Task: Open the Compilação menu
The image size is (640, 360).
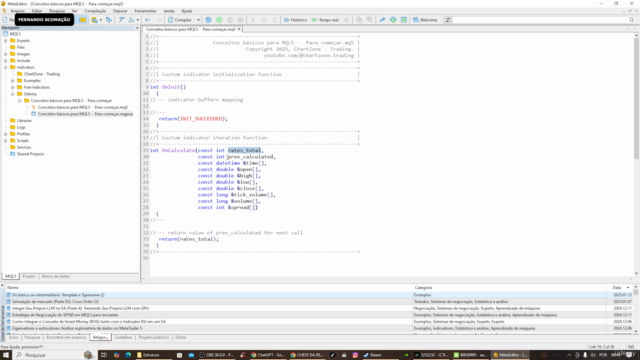Action: click(95, 11)
